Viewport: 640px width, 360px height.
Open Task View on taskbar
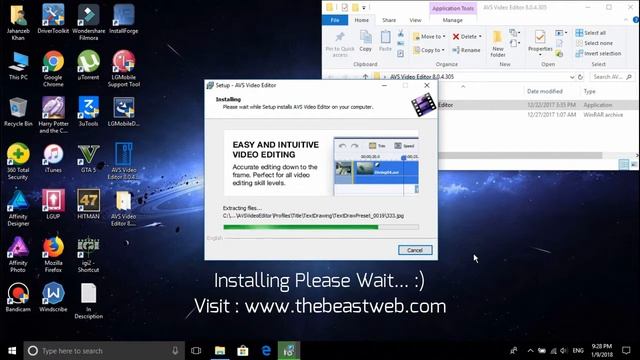[196, 351]
